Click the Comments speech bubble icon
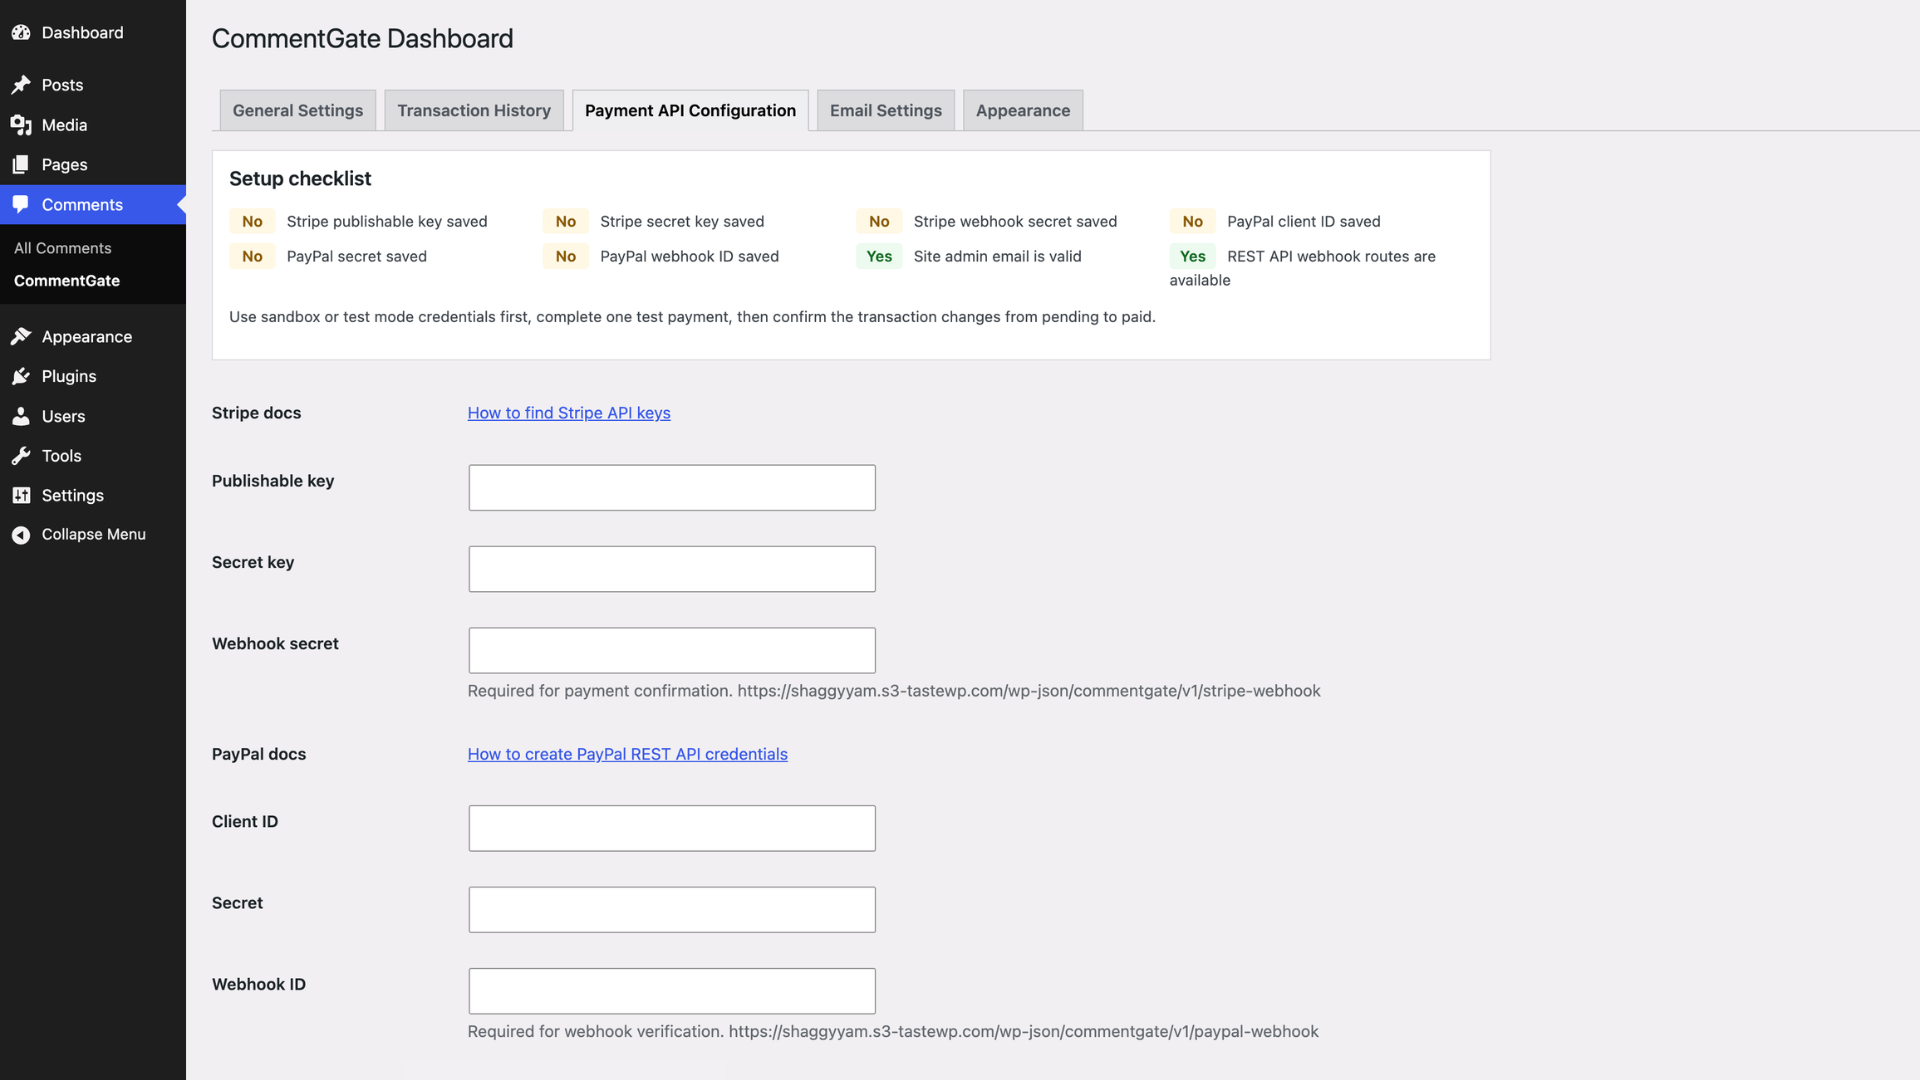The width and height of the screenshot is (1920, 1080). pyautogui.click(x=21, y=205)
